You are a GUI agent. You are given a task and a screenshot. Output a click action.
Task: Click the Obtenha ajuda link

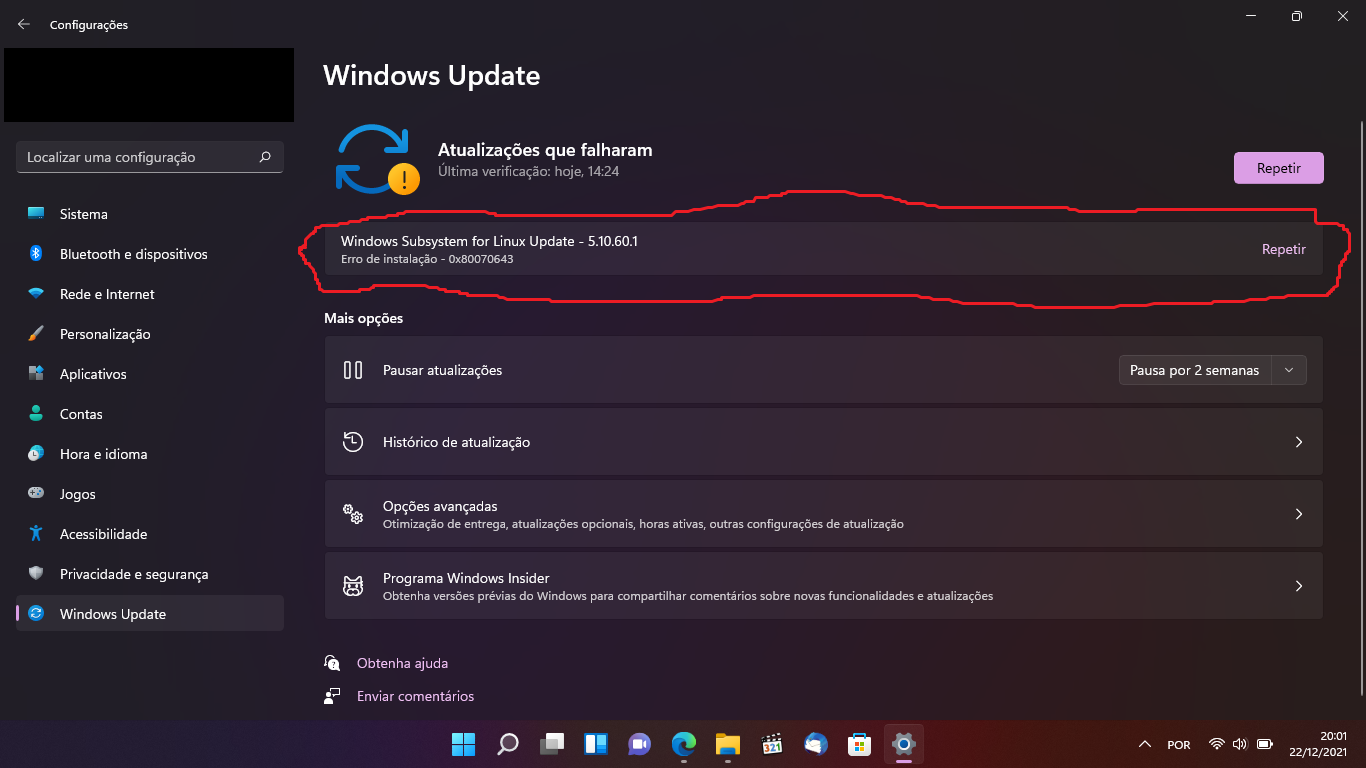pos(402,663)
